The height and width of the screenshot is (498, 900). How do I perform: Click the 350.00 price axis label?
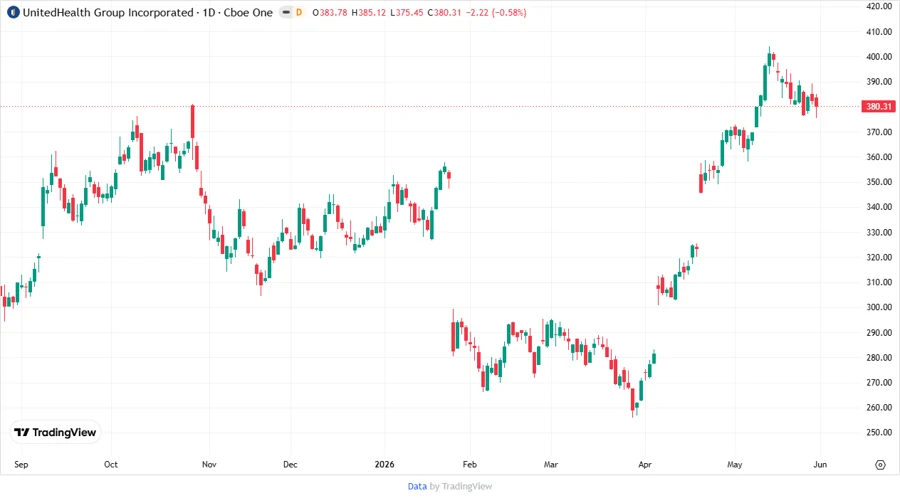tap(879, 182)
